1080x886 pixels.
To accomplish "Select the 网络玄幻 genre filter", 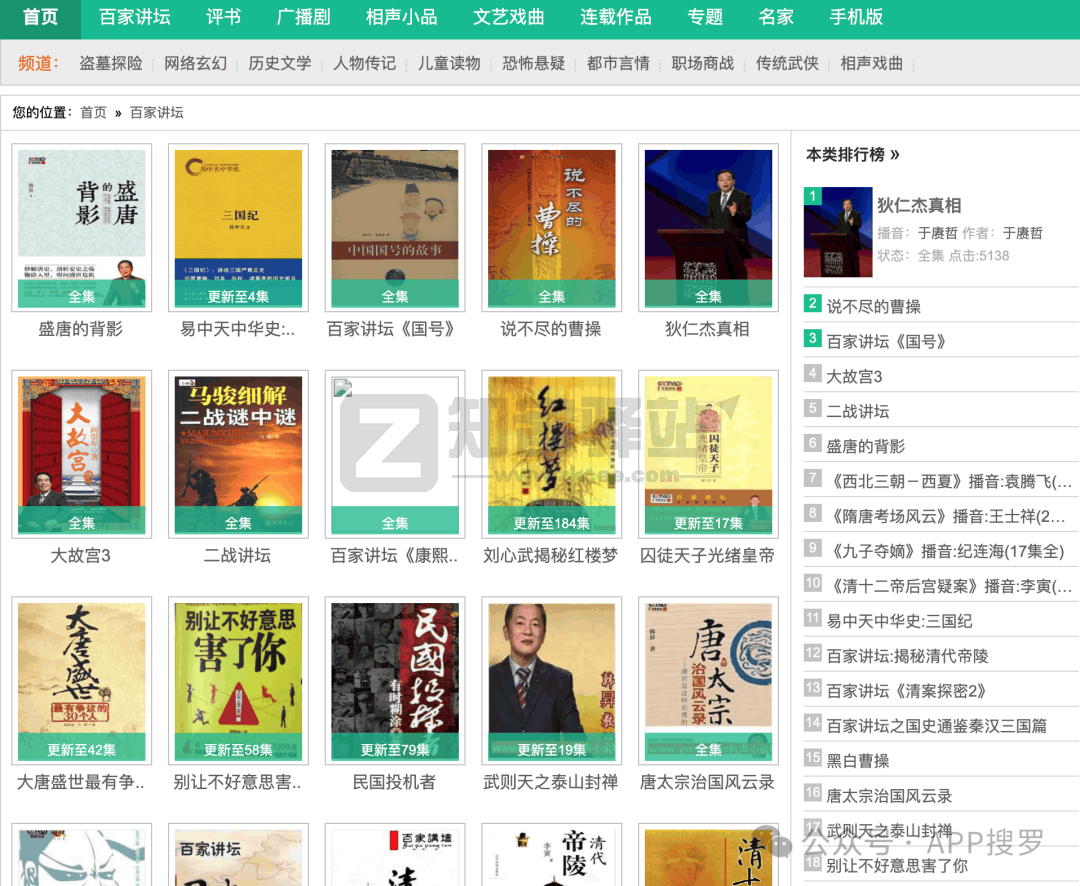I will coord(195,62).
